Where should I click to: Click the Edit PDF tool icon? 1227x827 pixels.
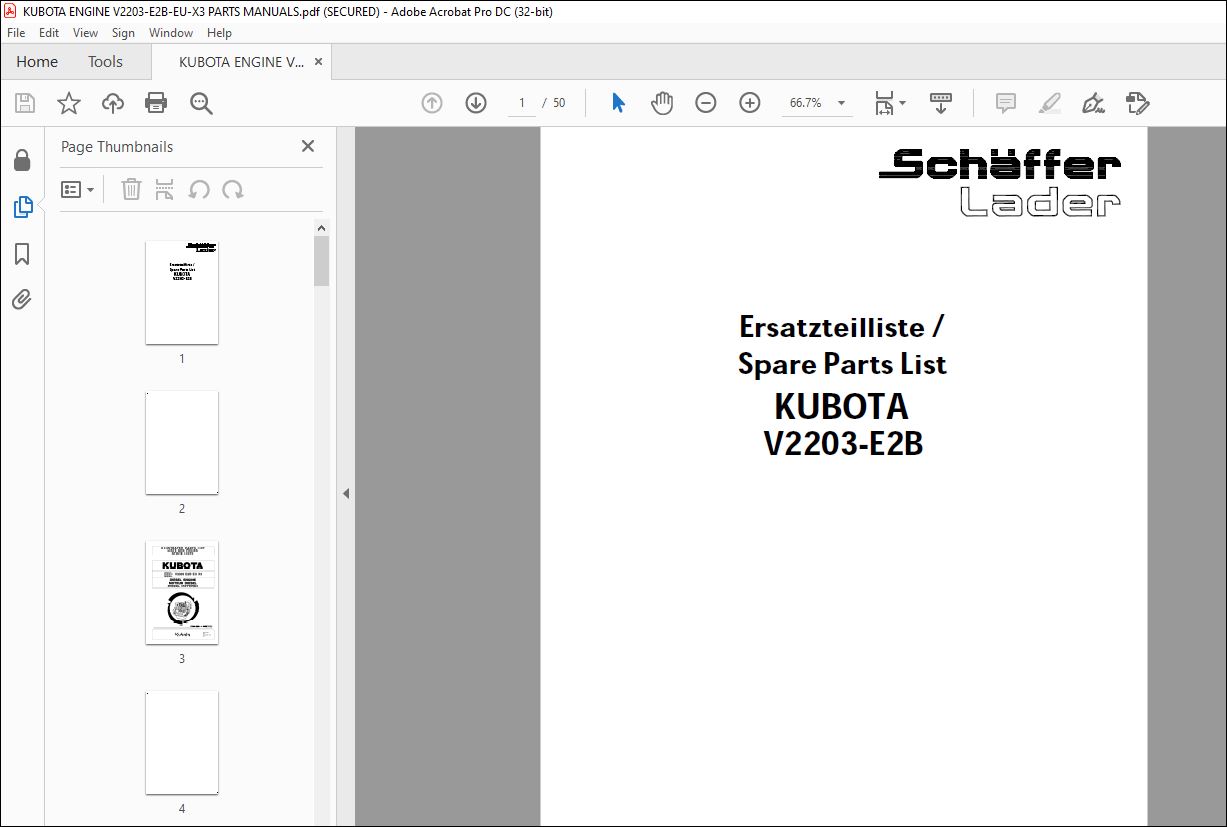pos(1138,103)
